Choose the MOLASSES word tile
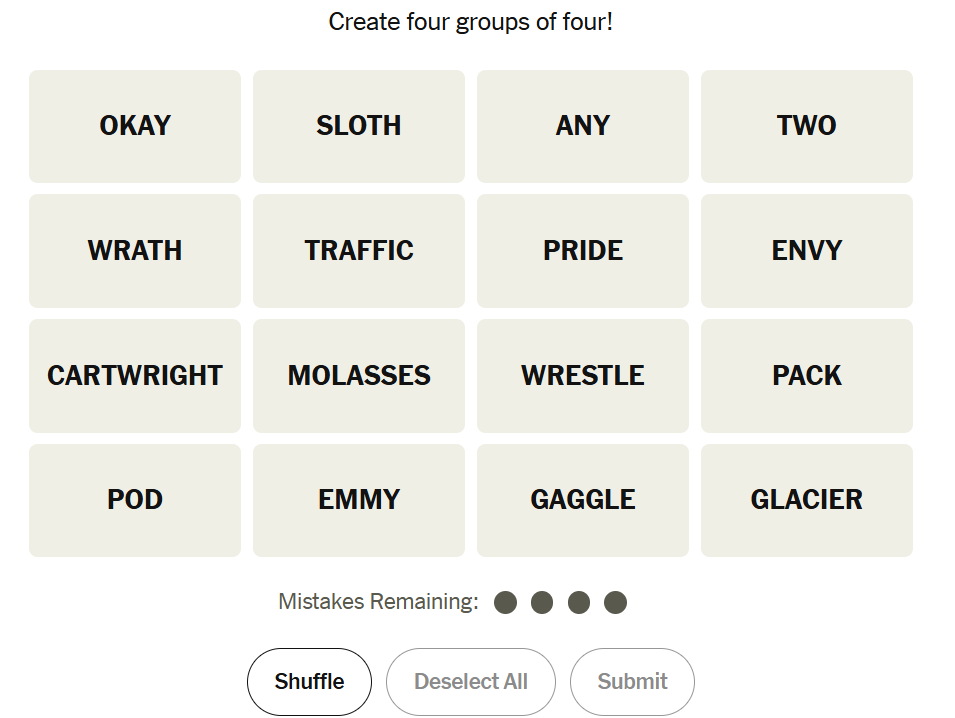 [x=359, y=376]
